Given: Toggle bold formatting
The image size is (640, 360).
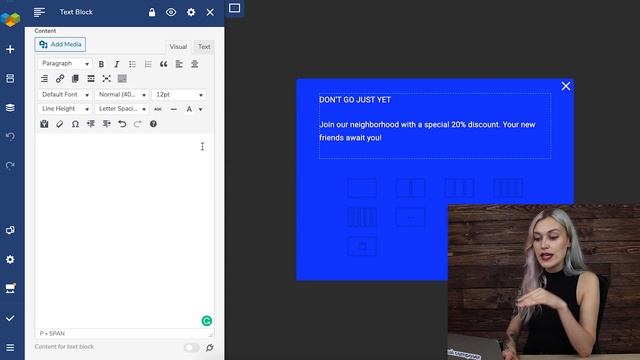Looking at the screenshot, I should point(101,64).
